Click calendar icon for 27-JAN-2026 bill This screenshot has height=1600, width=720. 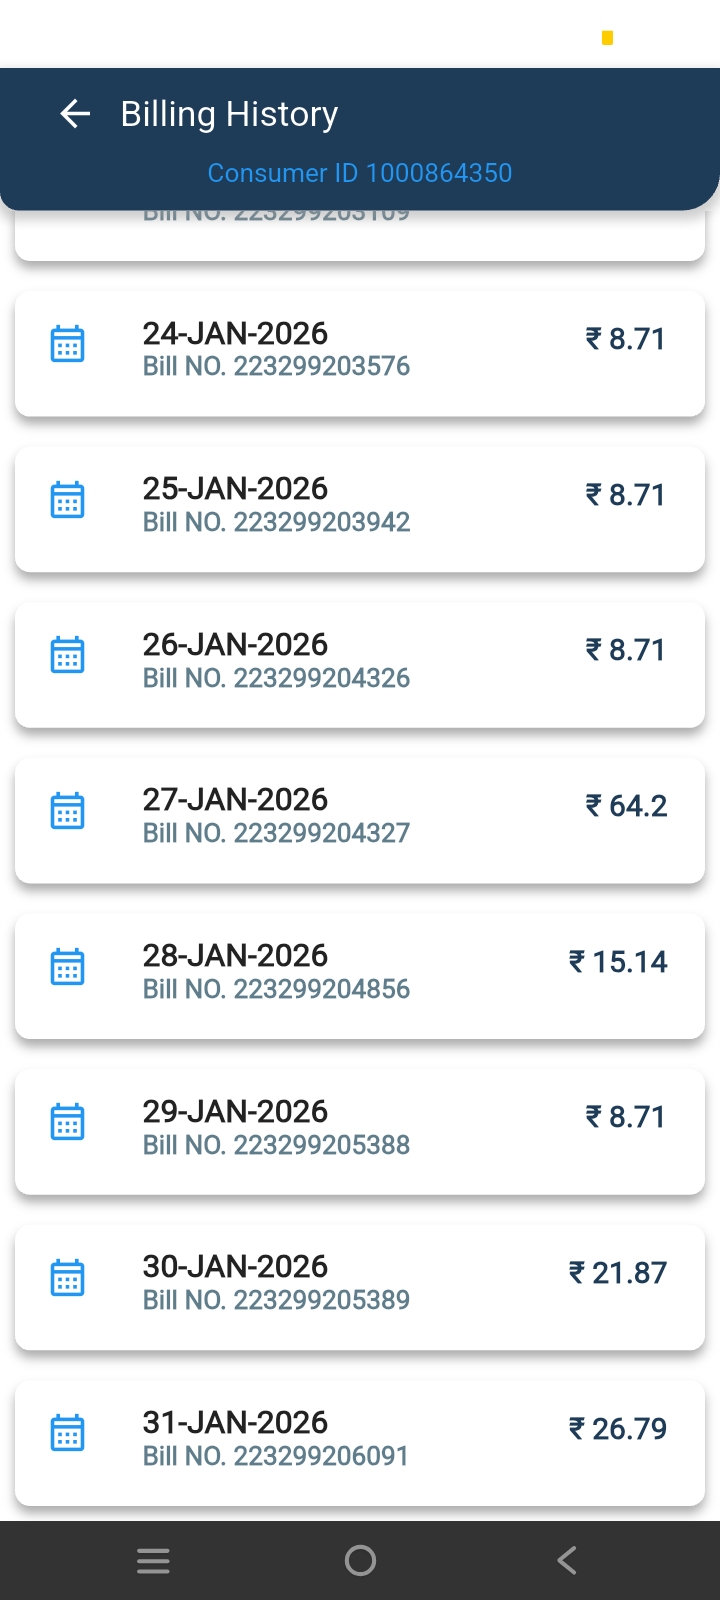[67, 811]
